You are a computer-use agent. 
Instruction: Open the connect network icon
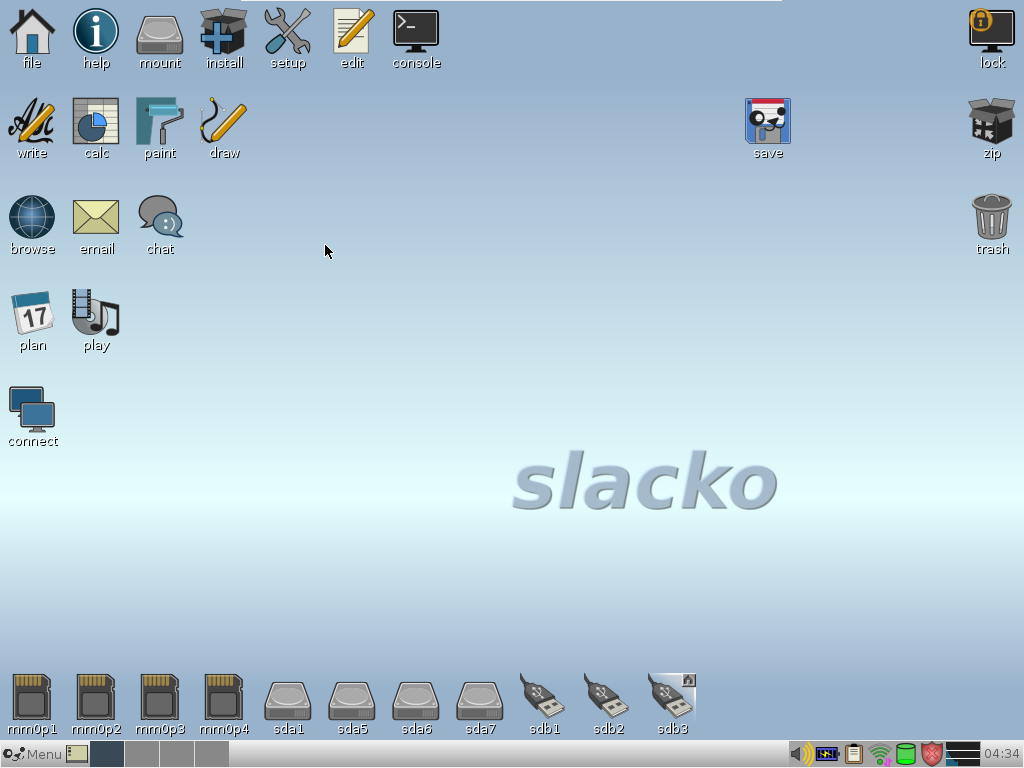point(32,409)
